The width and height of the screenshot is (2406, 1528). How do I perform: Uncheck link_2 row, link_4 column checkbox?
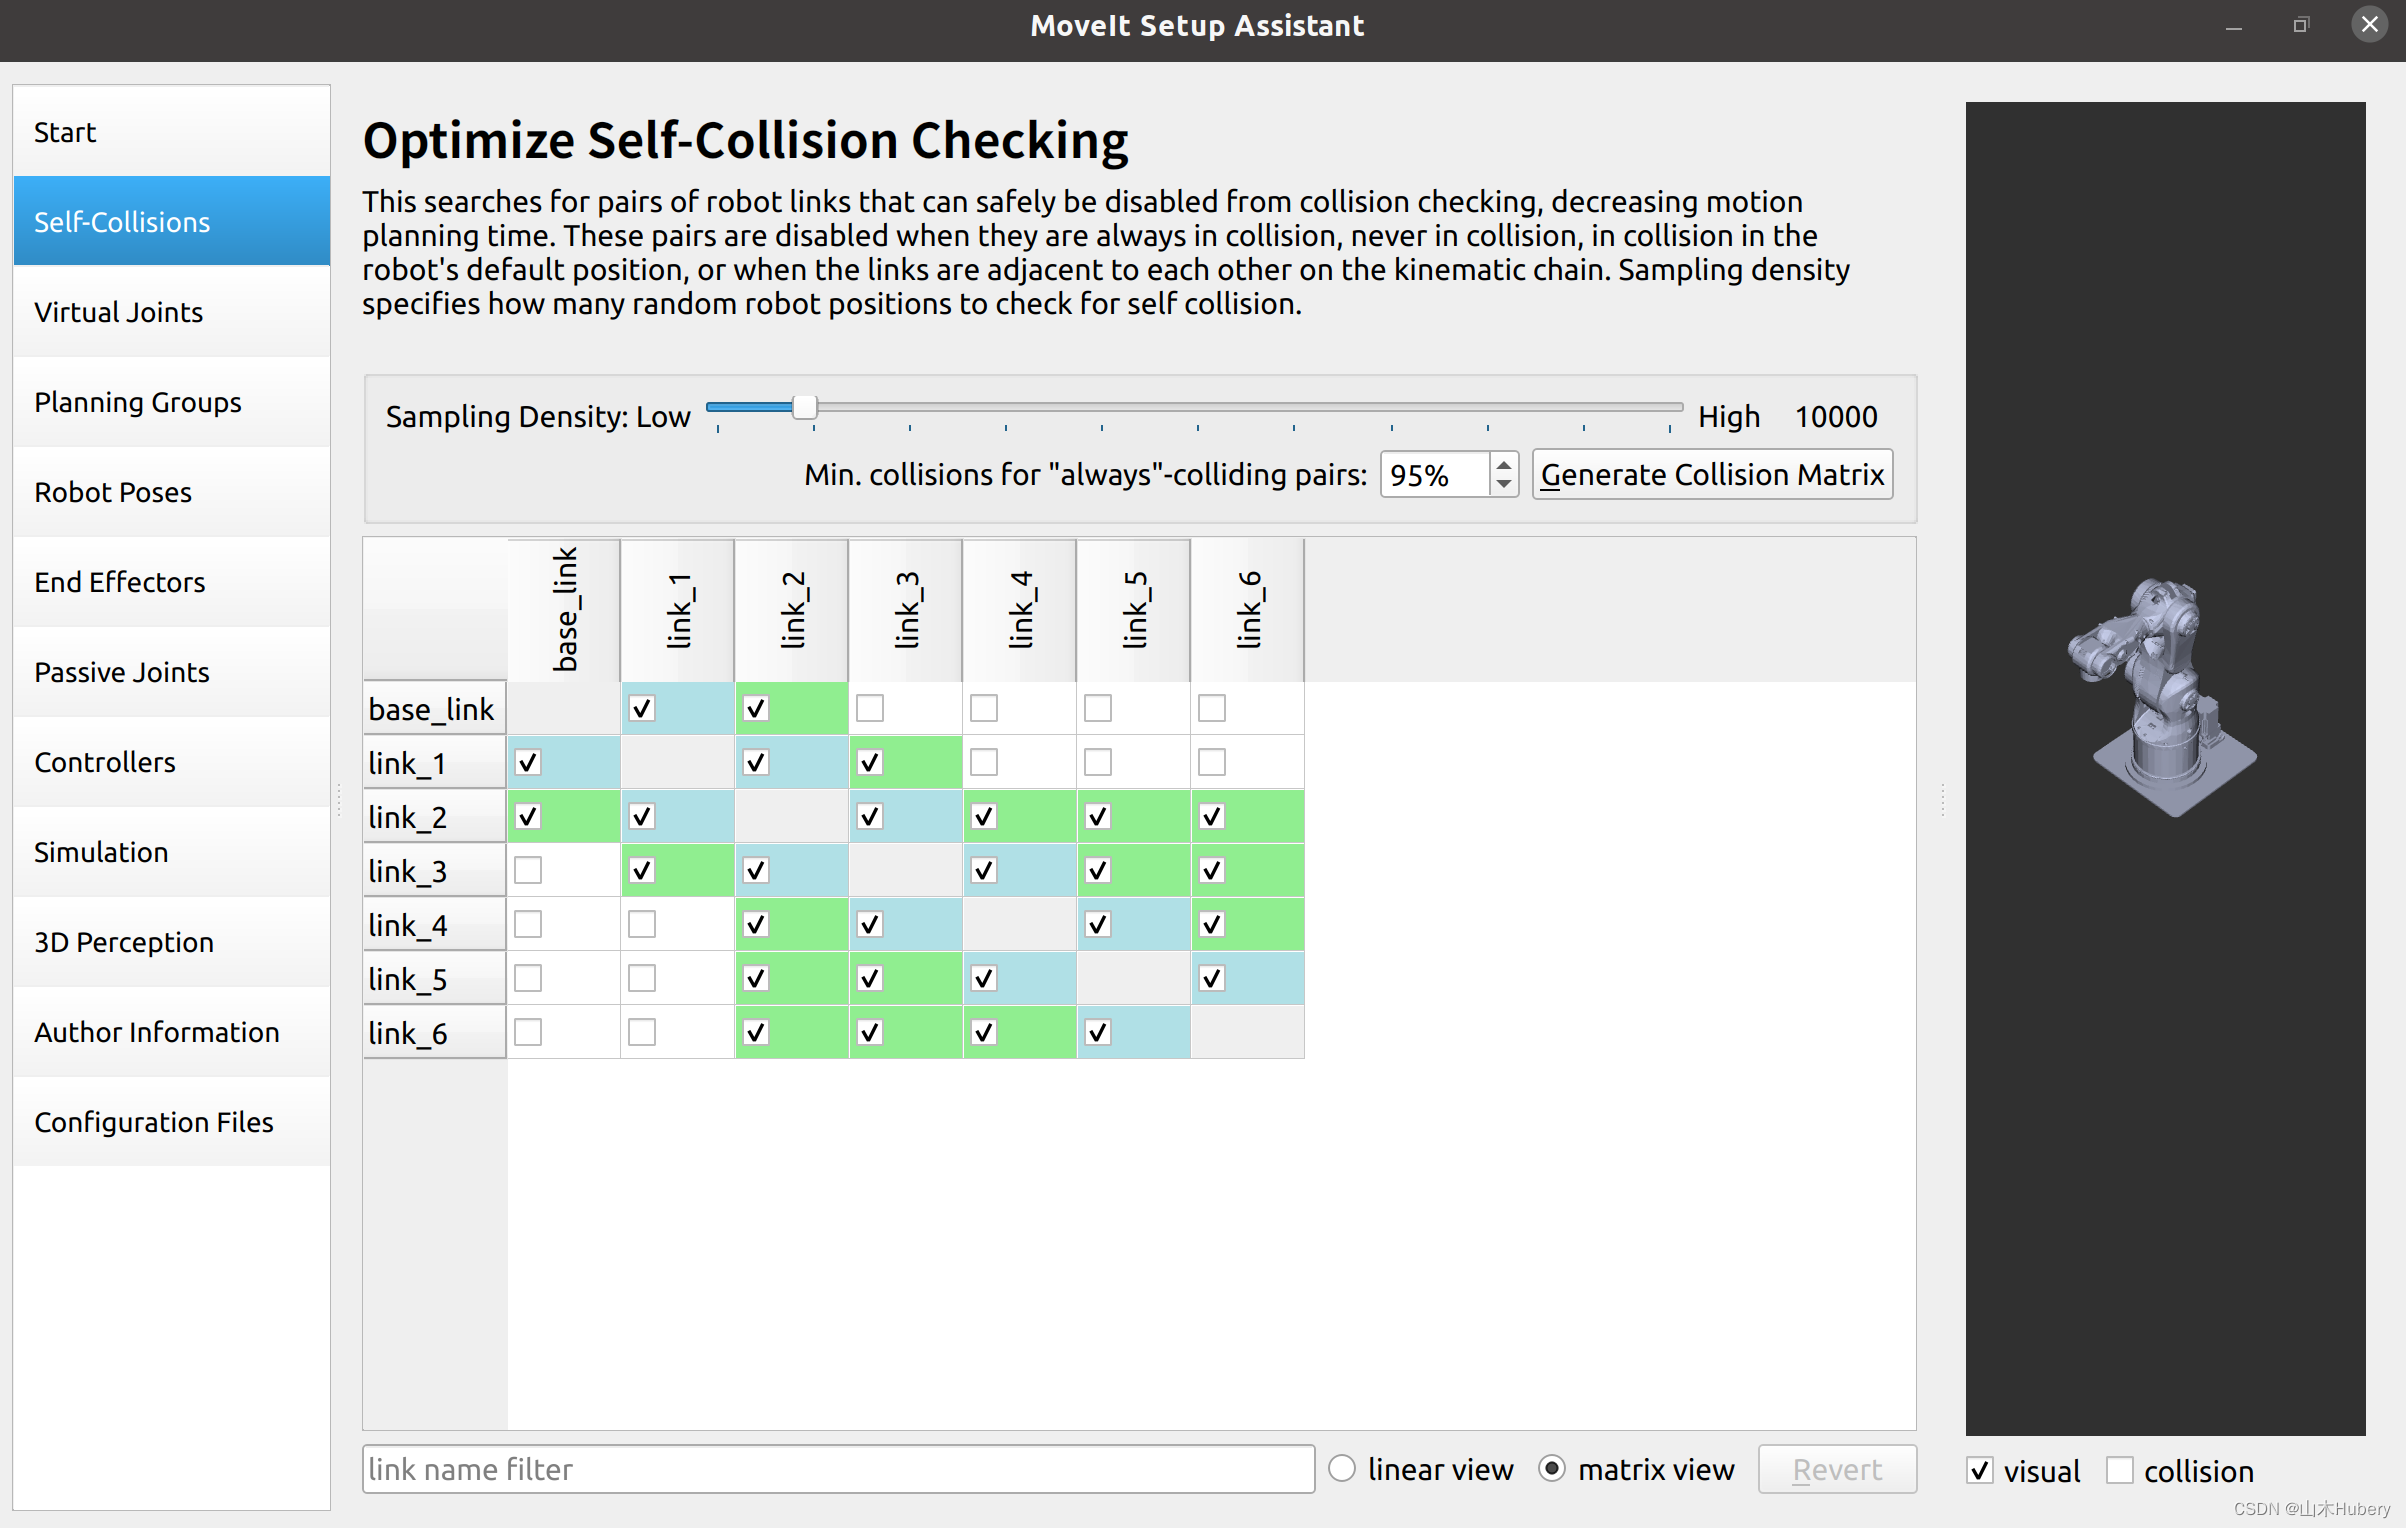pyautogui.click(x=984, y=816)
